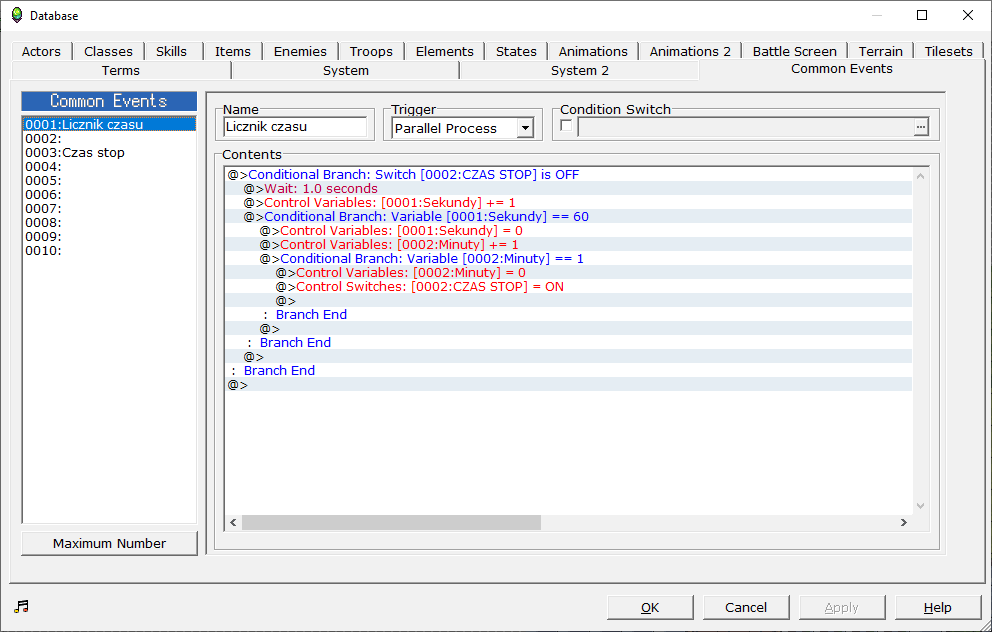Open the Animations tab

(x=593, y=51)
